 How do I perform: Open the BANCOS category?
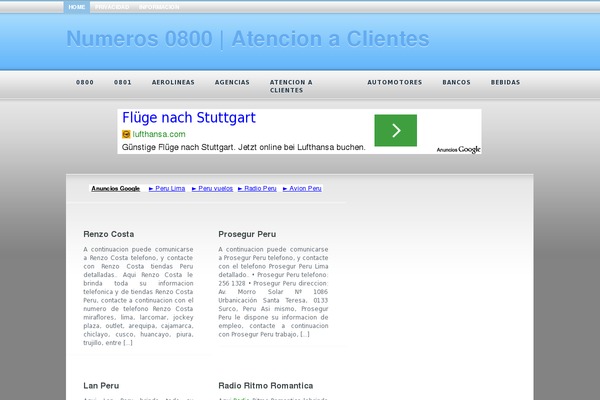click(x=456, y=82)
